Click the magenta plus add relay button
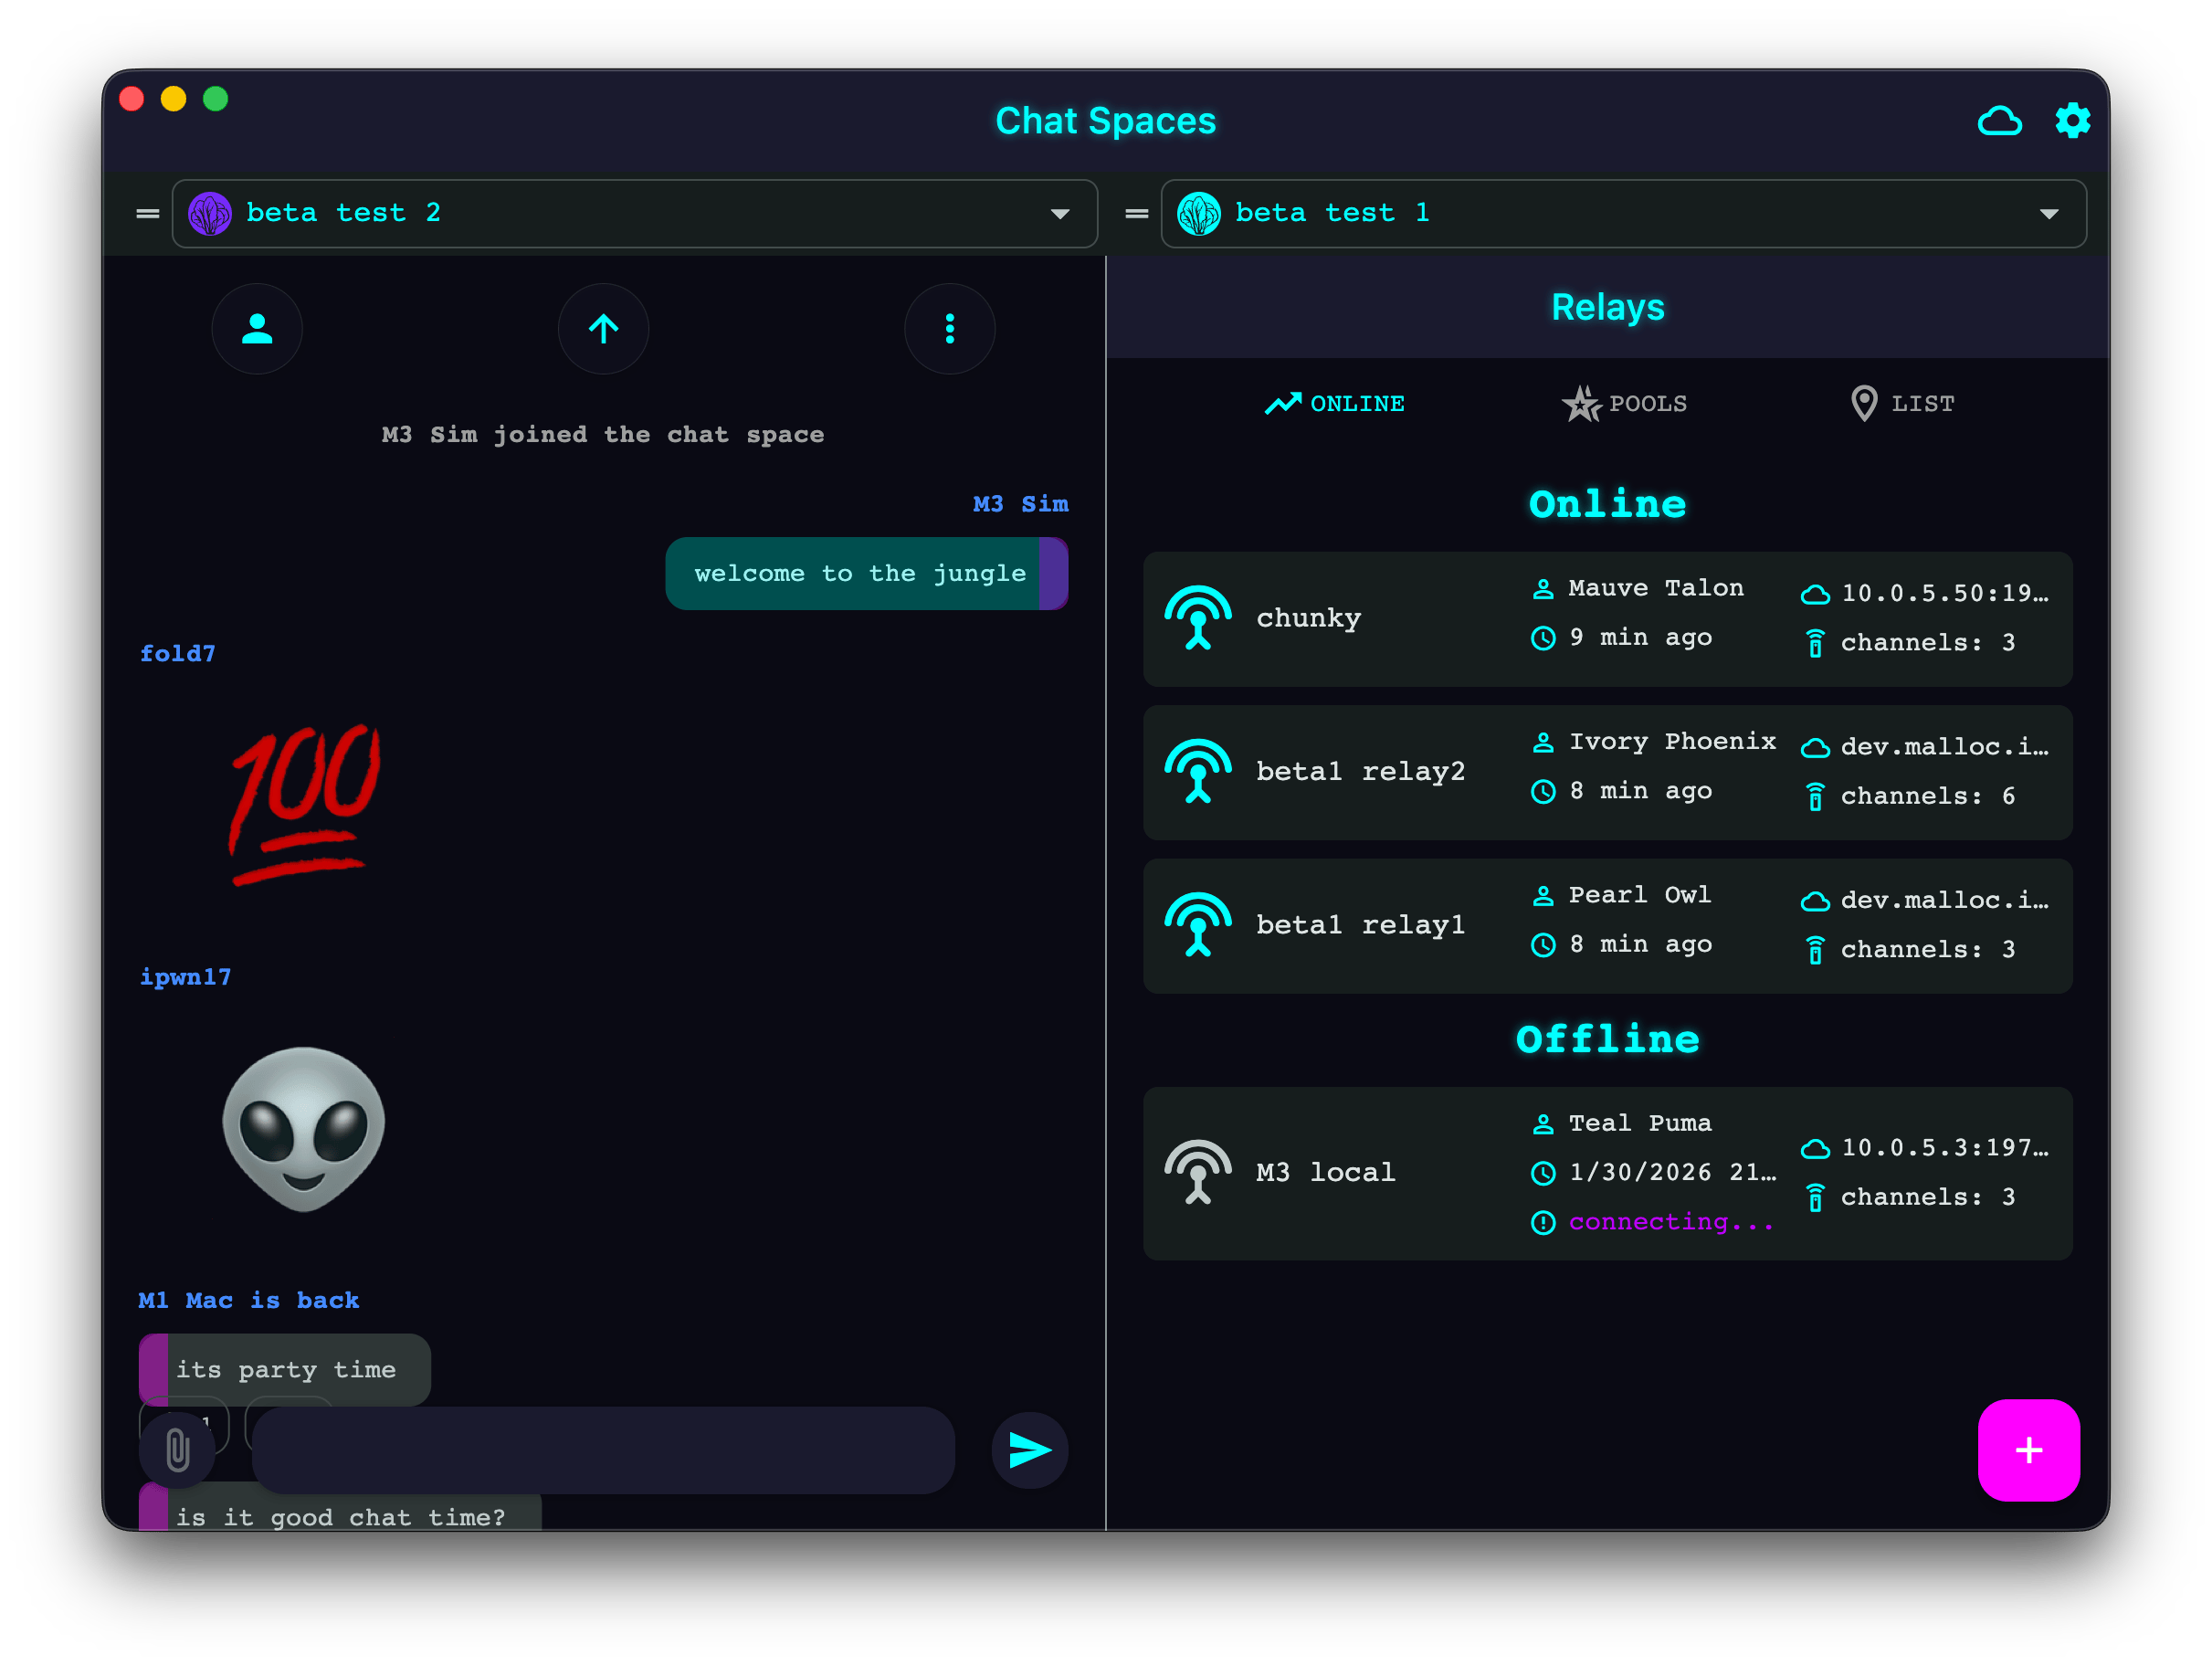2212x1666 pixels. [x=2028, y=1450]
